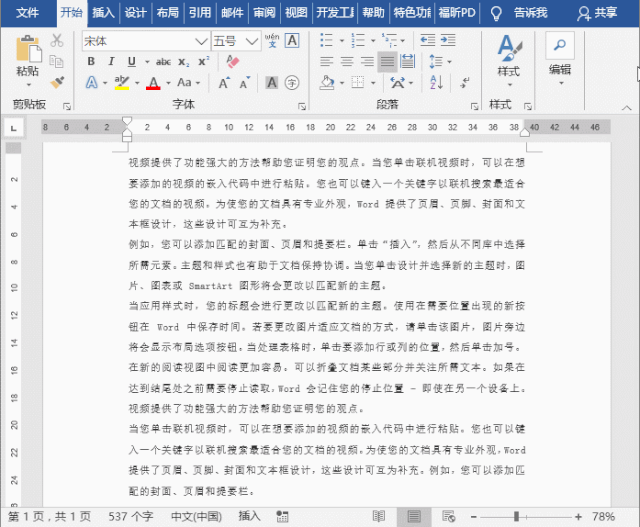Switch to References tab
This screenshot has height=527, width=640.
200,13
